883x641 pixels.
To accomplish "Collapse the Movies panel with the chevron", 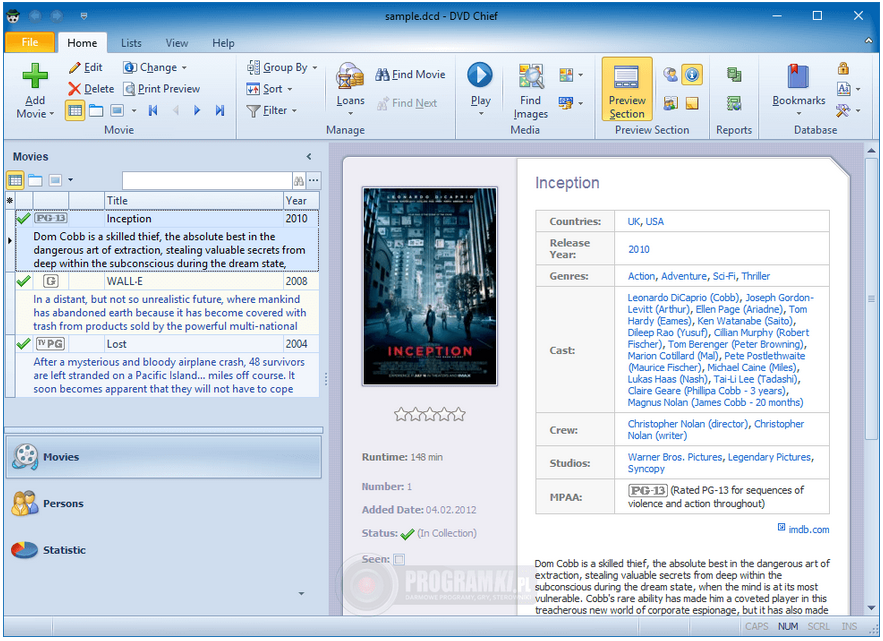I will (x=309, y=157).
